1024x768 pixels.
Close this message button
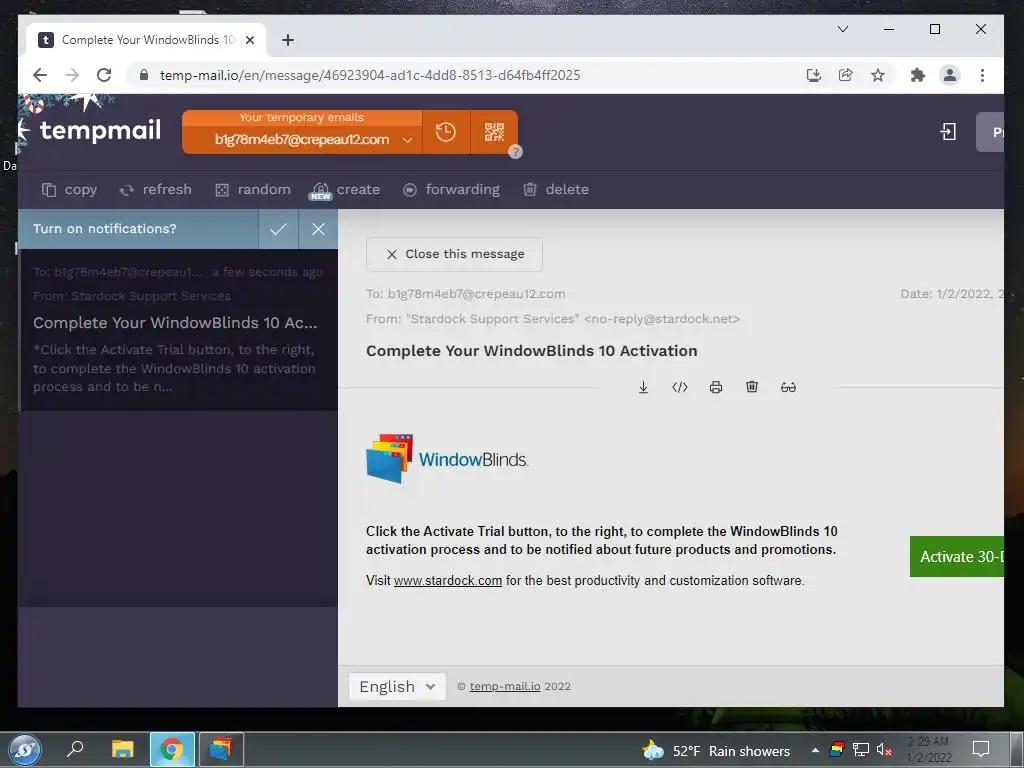[455, 254]
